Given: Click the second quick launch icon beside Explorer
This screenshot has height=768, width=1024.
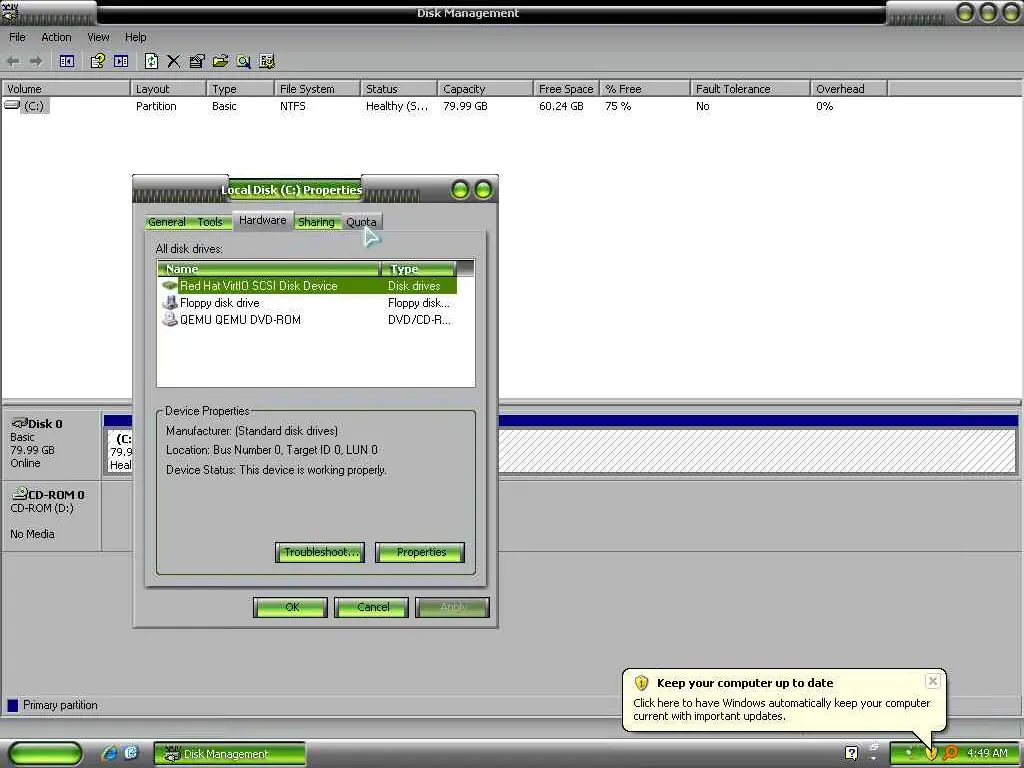Looking at the screenshot, I should pyautogui.click(x=131, y=753).
